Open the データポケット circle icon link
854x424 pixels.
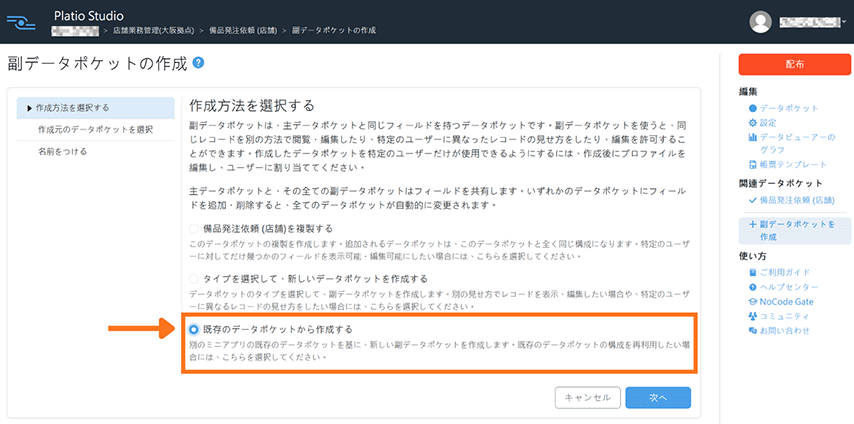tap(753, 108)
